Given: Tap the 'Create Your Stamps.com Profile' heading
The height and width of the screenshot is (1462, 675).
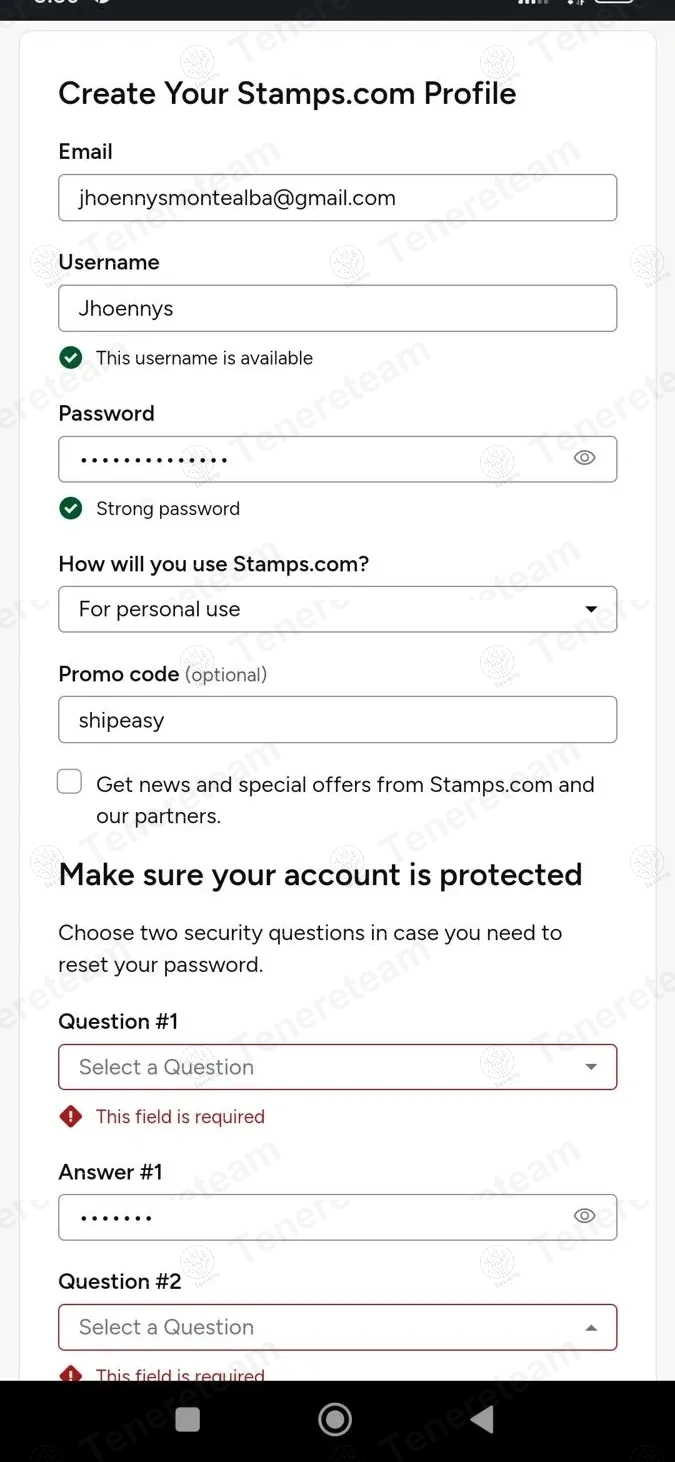Looking at the screenshot, I should click(287, 94).
